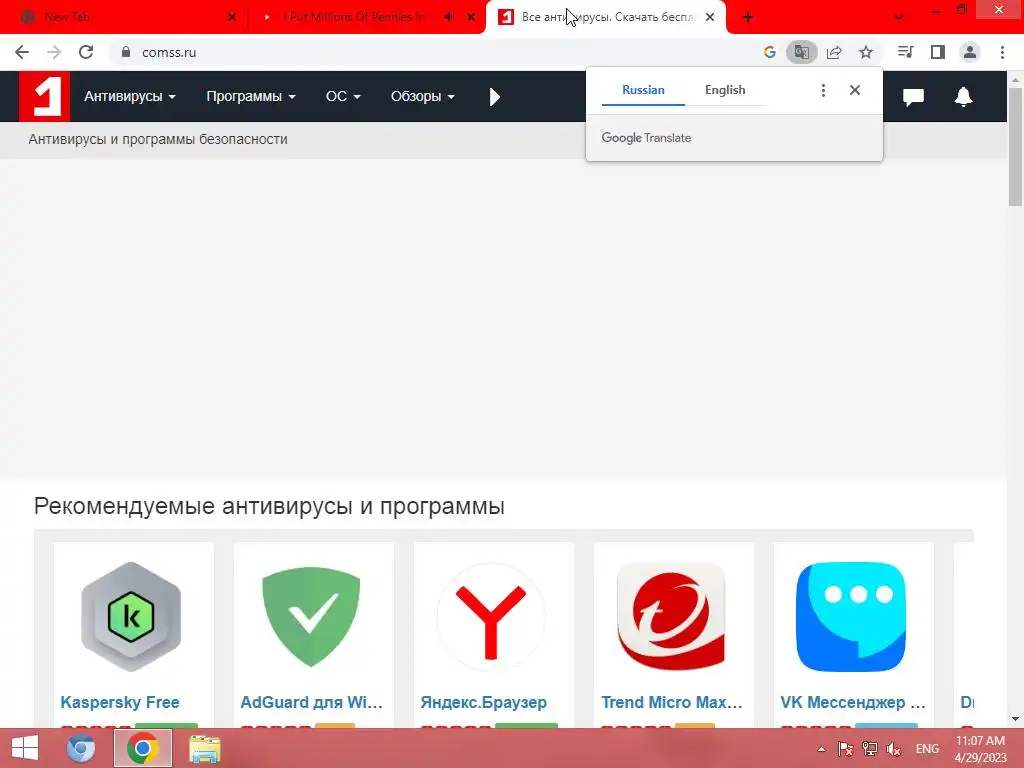Close the comss.ru tab
This screenshot has width=1024, height=768.
click(710, 17)
